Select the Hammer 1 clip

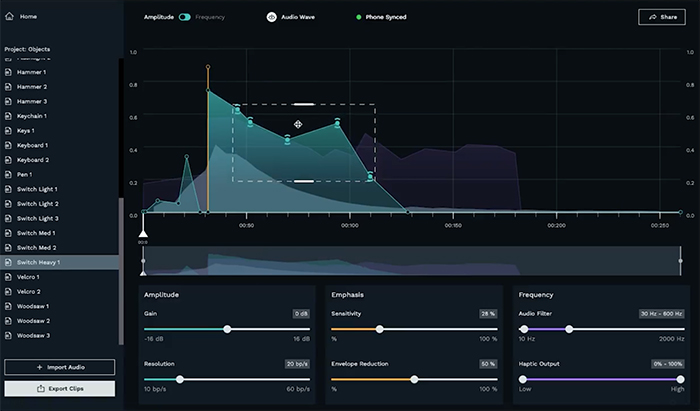31,73
